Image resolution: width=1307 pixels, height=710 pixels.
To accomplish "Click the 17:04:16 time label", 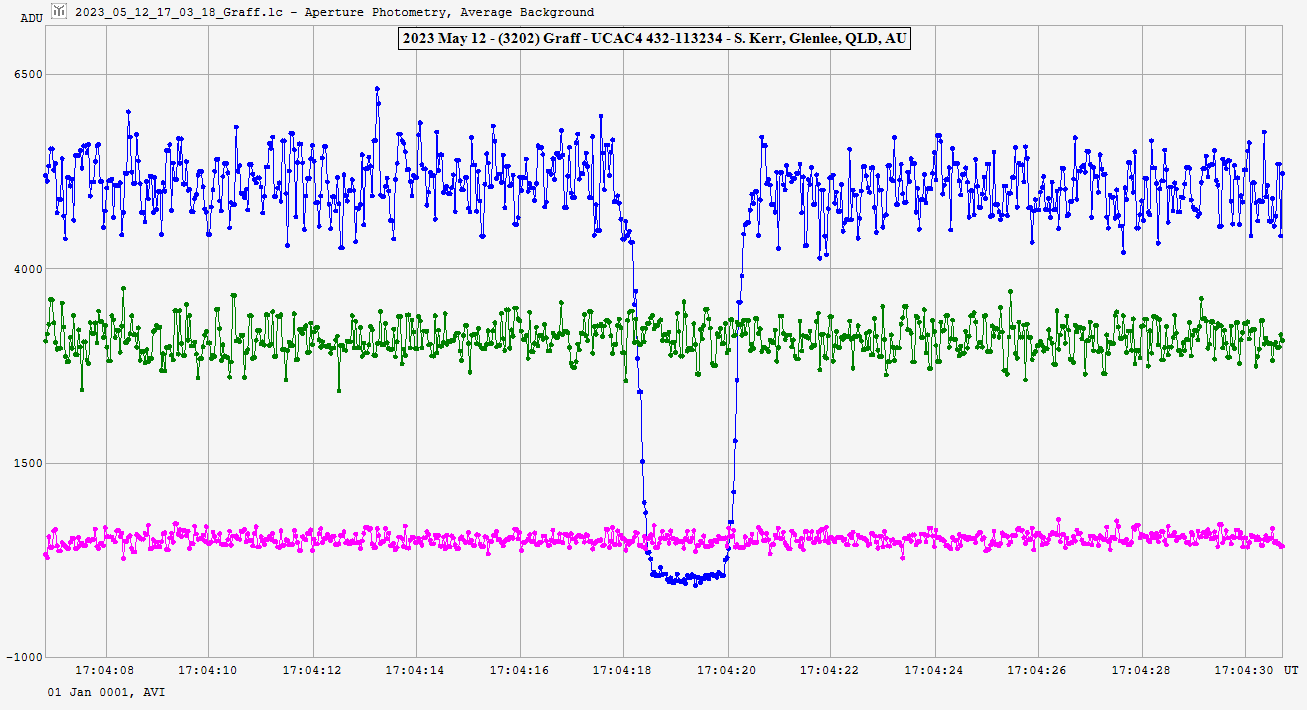I will click(x=520, y=670).
